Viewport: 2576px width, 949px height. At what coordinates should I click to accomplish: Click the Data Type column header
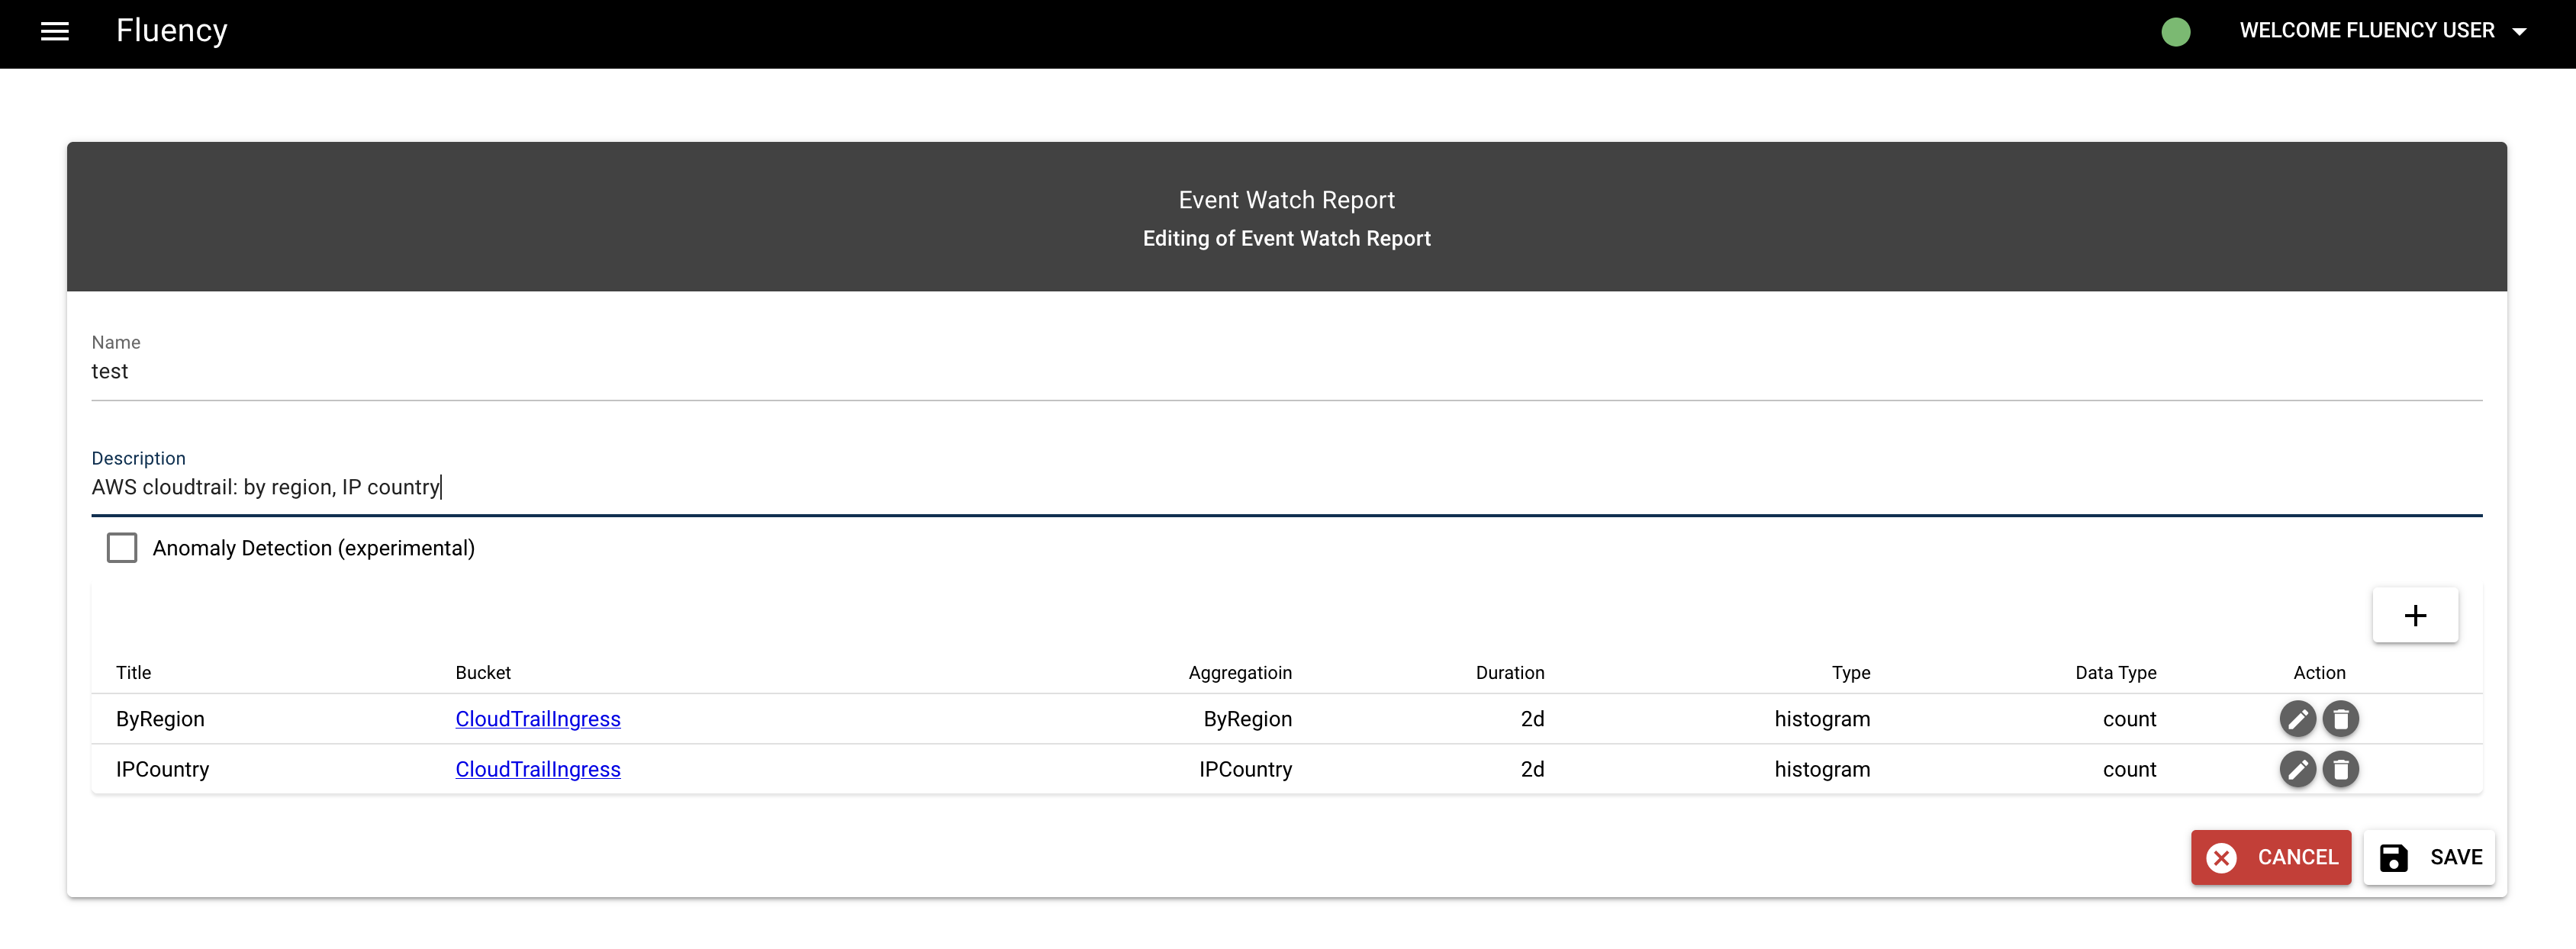(2115, 673)
